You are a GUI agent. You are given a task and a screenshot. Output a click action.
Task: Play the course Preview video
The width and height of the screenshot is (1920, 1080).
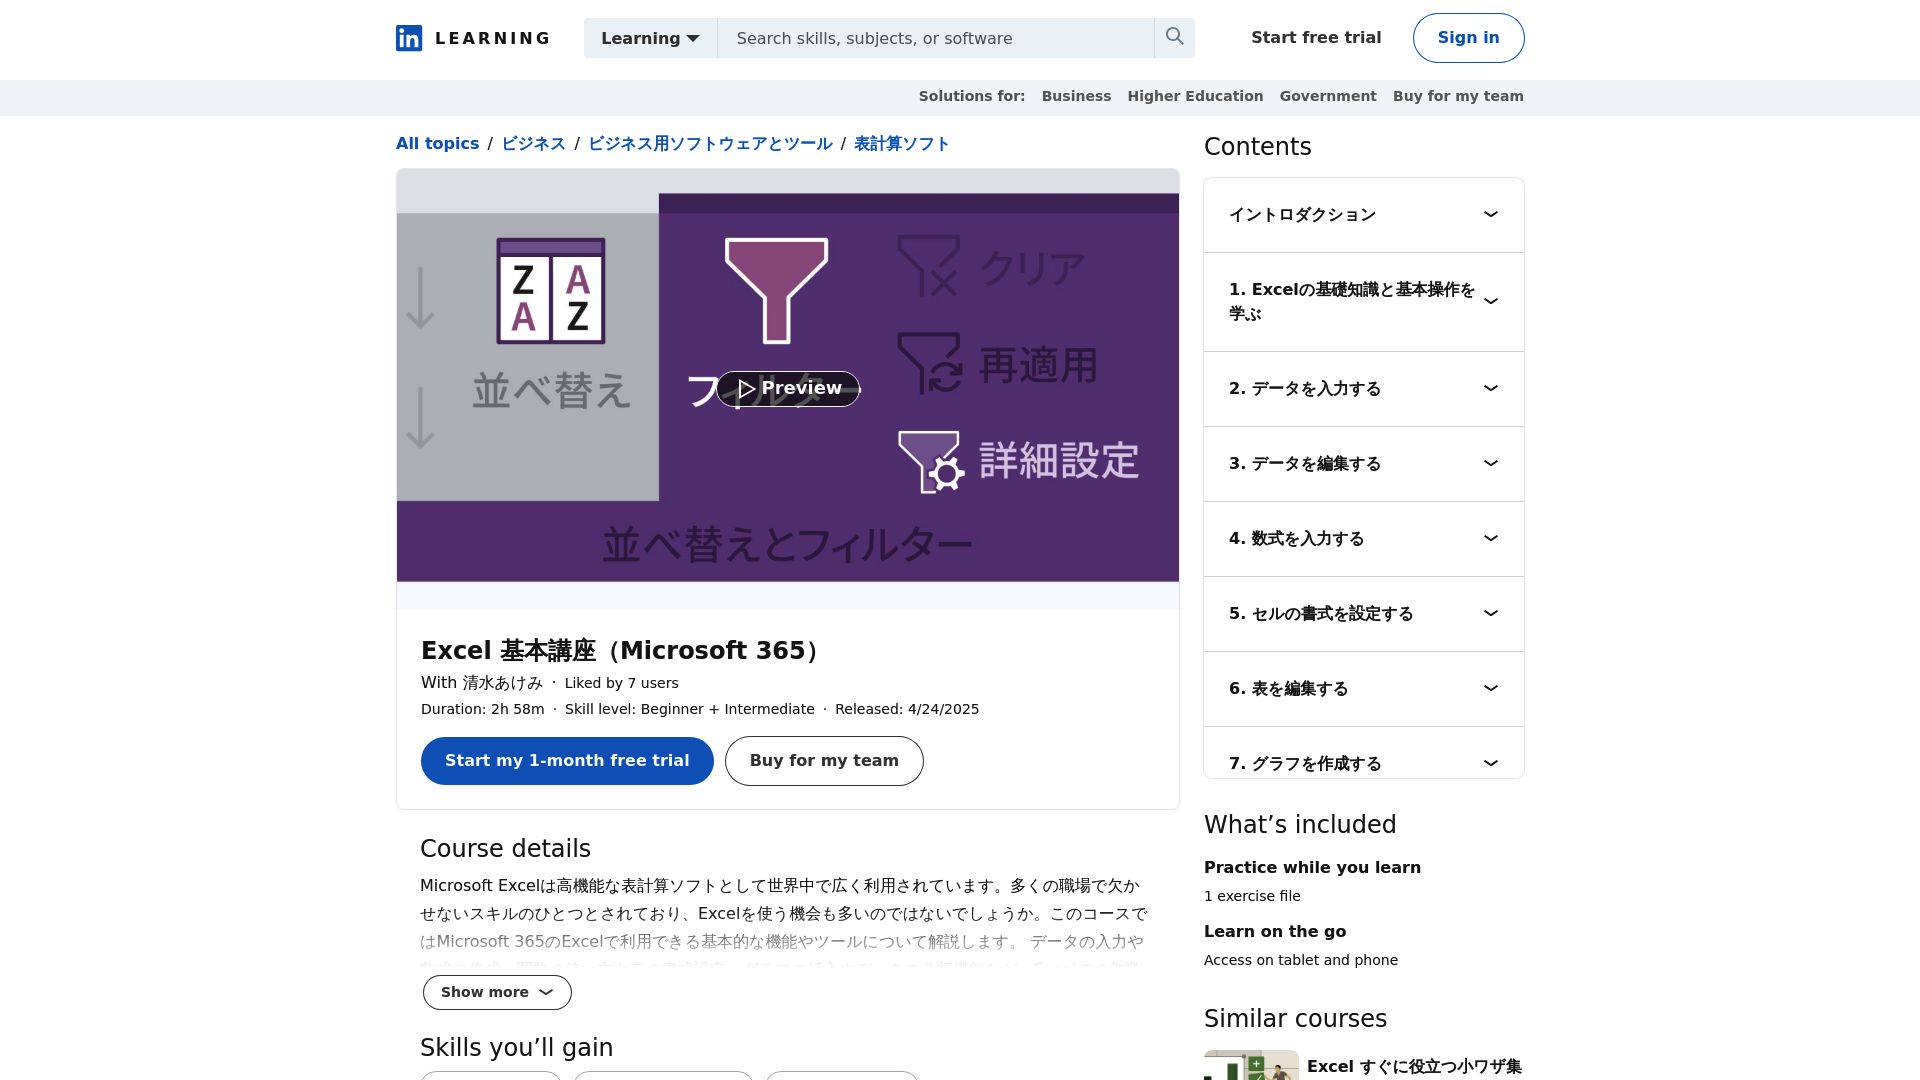[788, 389]
